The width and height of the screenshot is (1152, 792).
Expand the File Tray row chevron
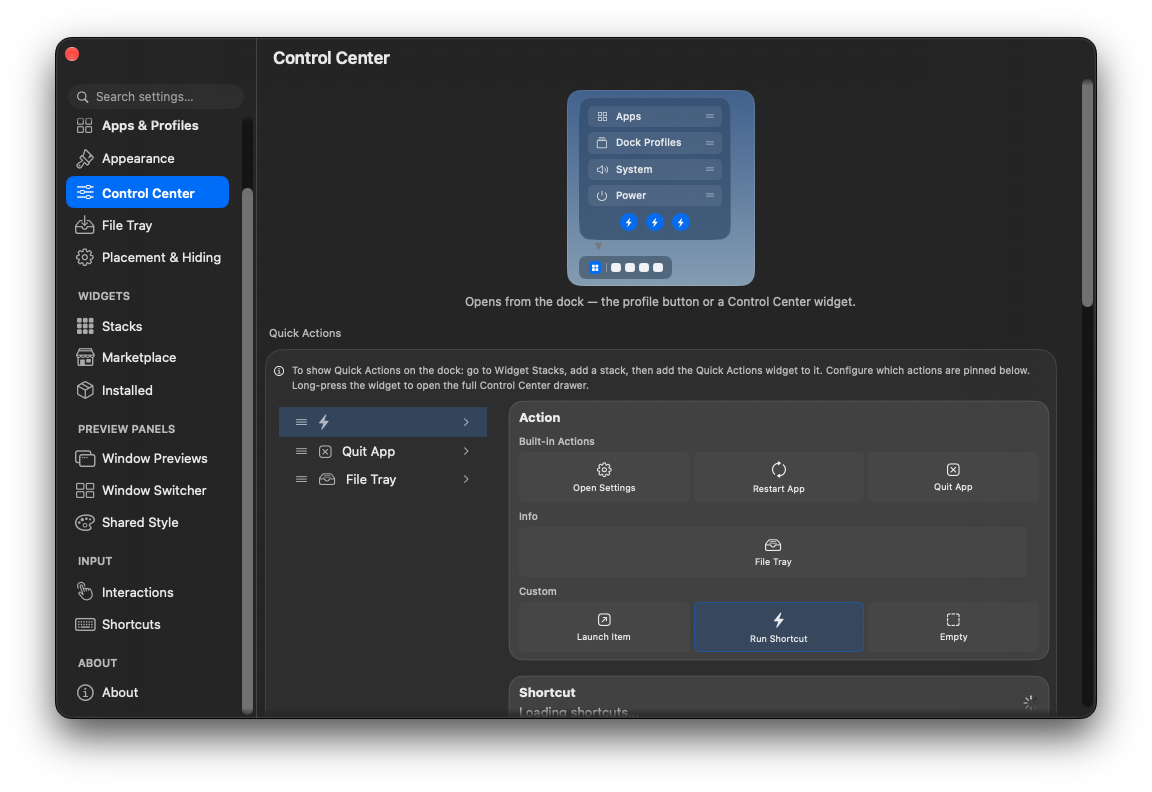(466, 479)
